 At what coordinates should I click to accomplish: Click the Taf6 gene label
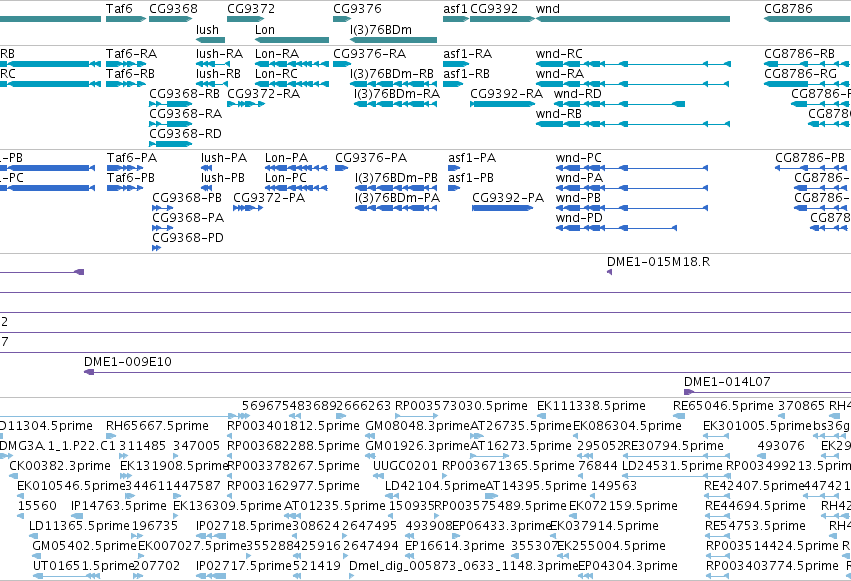pyautogui.click(x=119, y=9)
